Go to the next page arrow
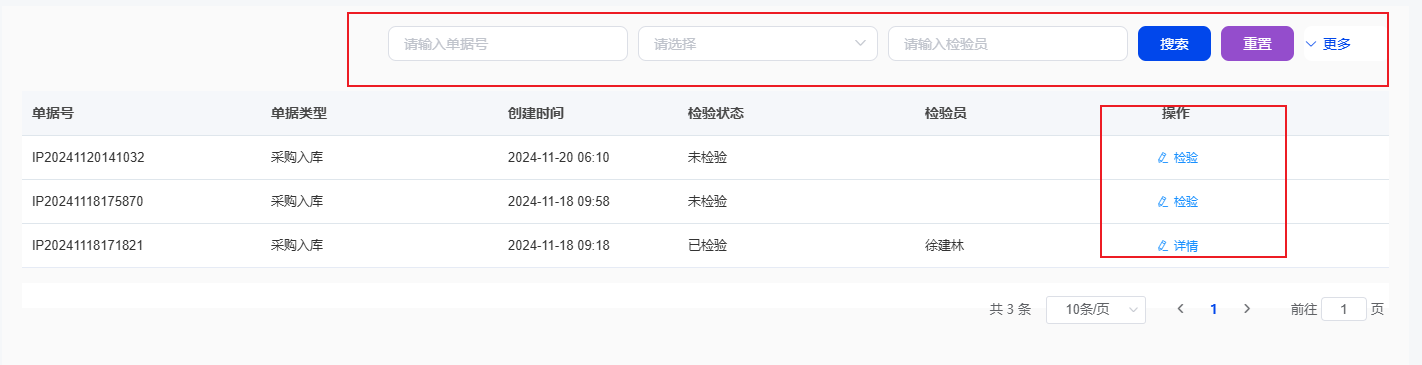This screenshot has width=1422, height=365. 1247,309
